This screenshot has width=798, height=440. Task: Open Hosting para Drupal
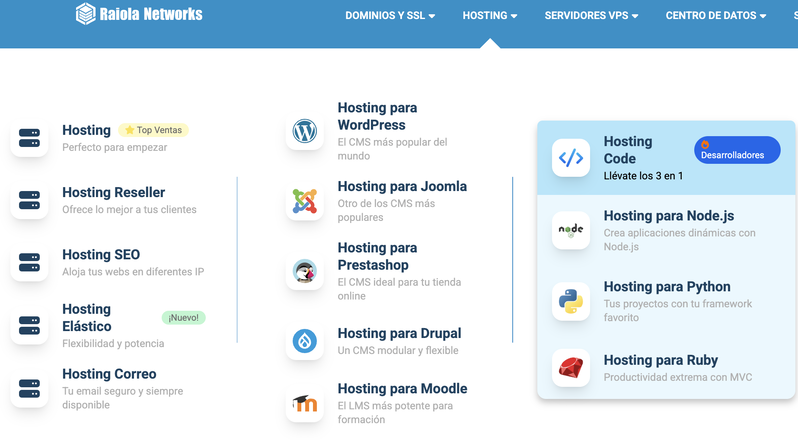click(x=400, y=333)
